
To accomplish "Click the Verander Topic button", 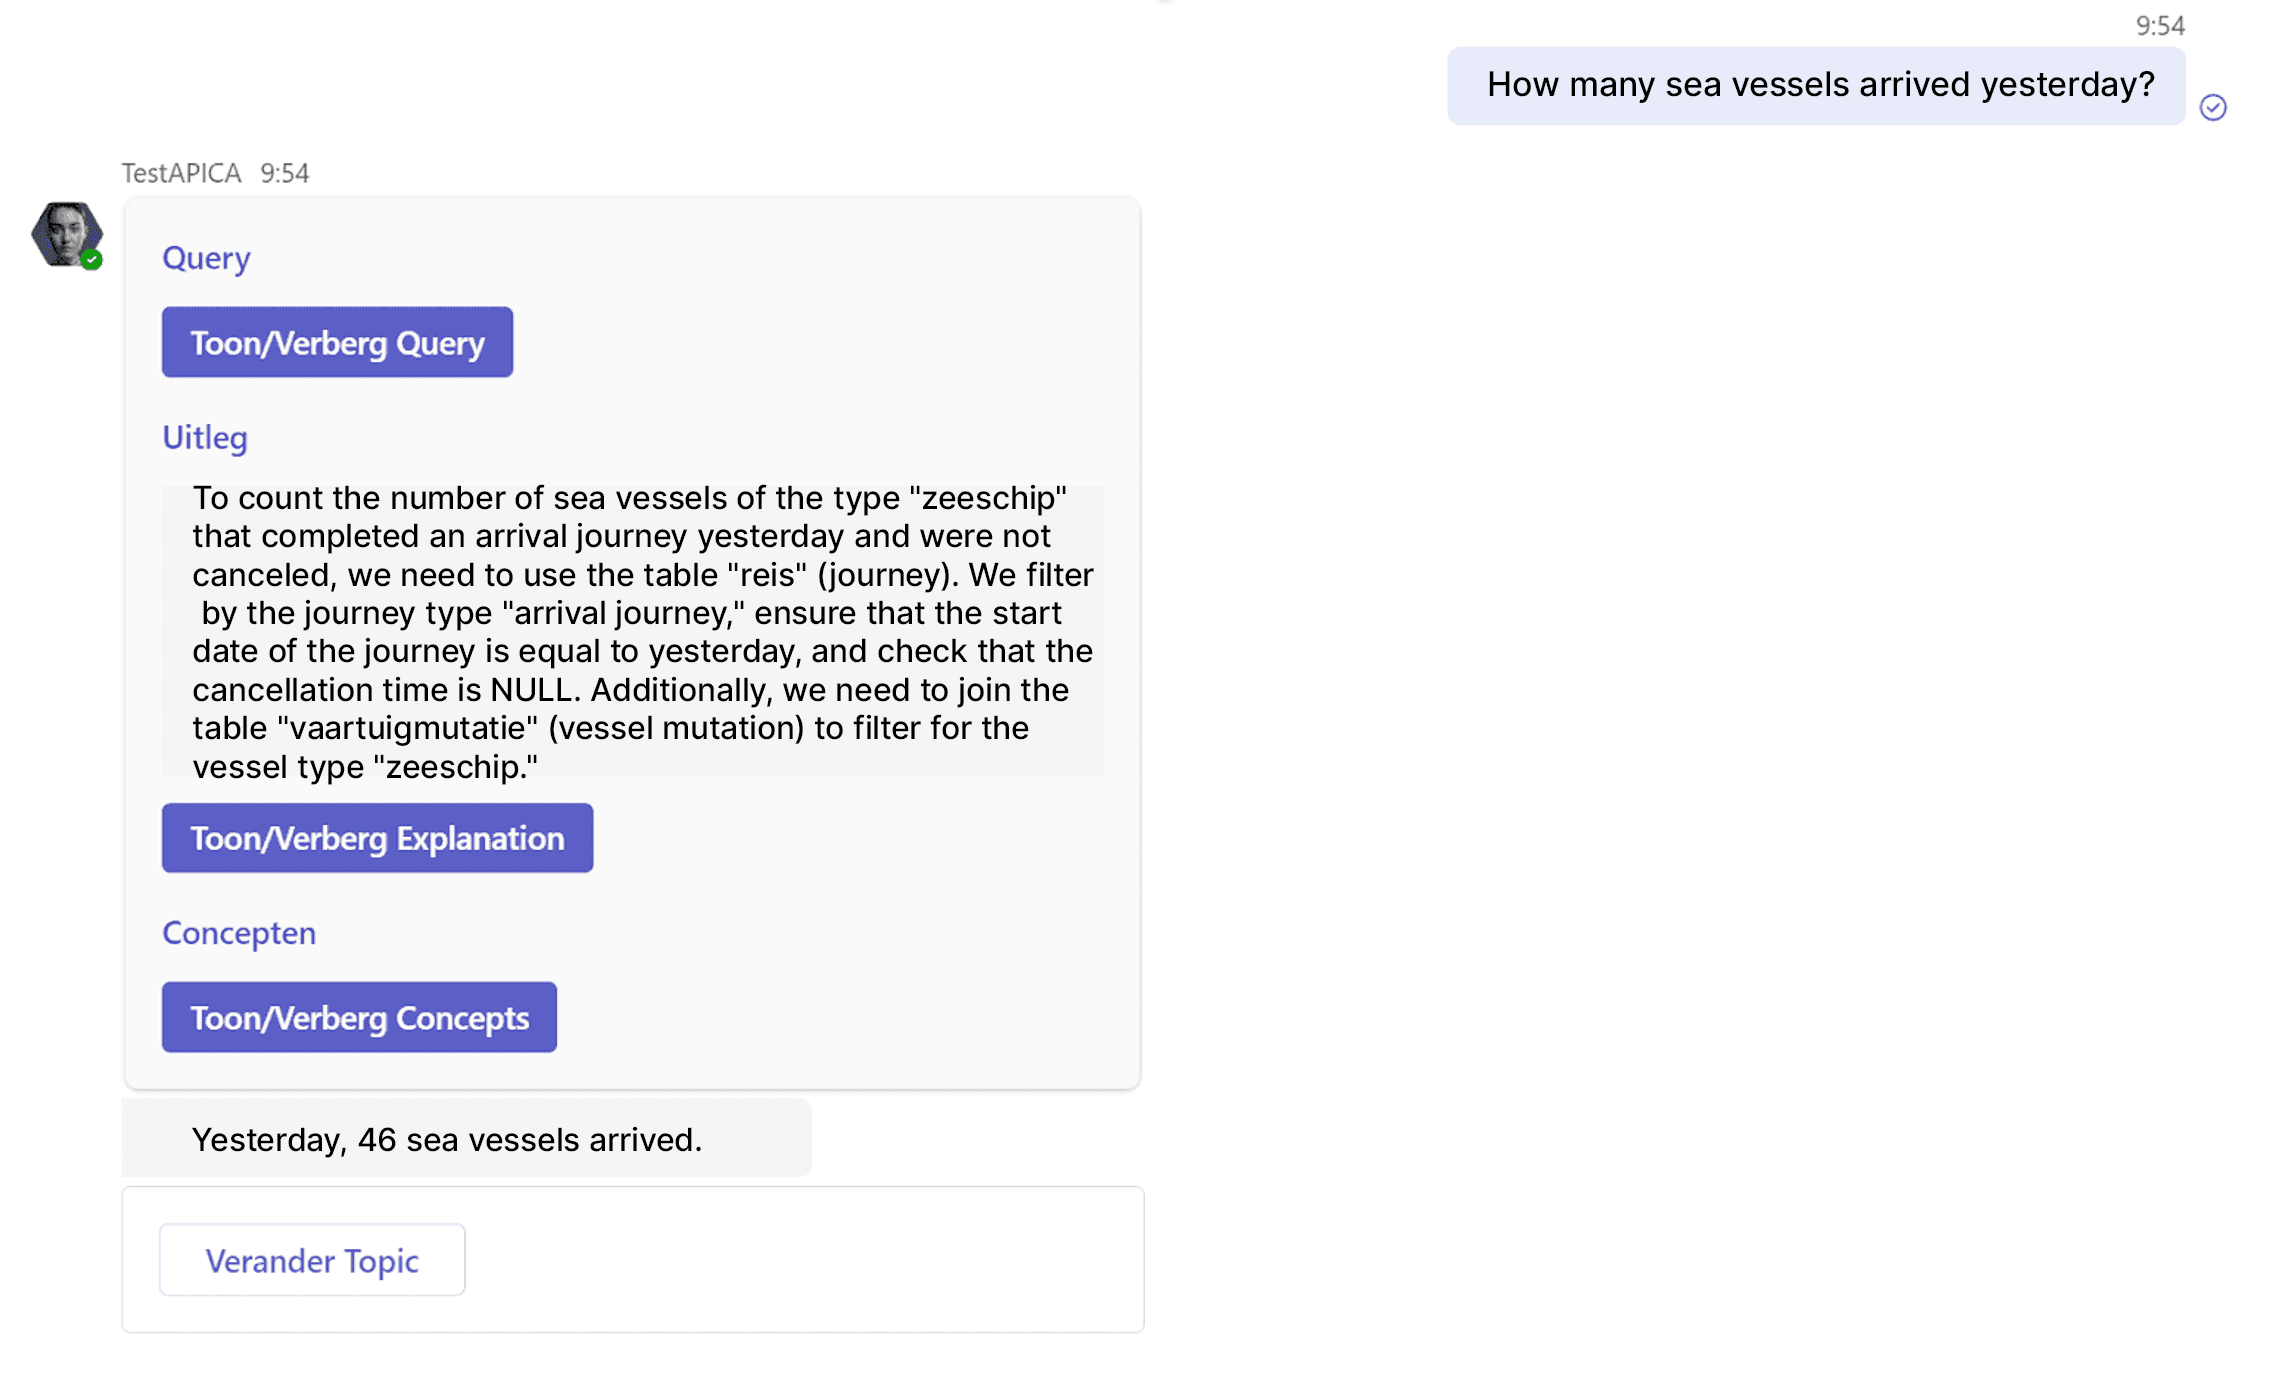I will [312, 1260].
